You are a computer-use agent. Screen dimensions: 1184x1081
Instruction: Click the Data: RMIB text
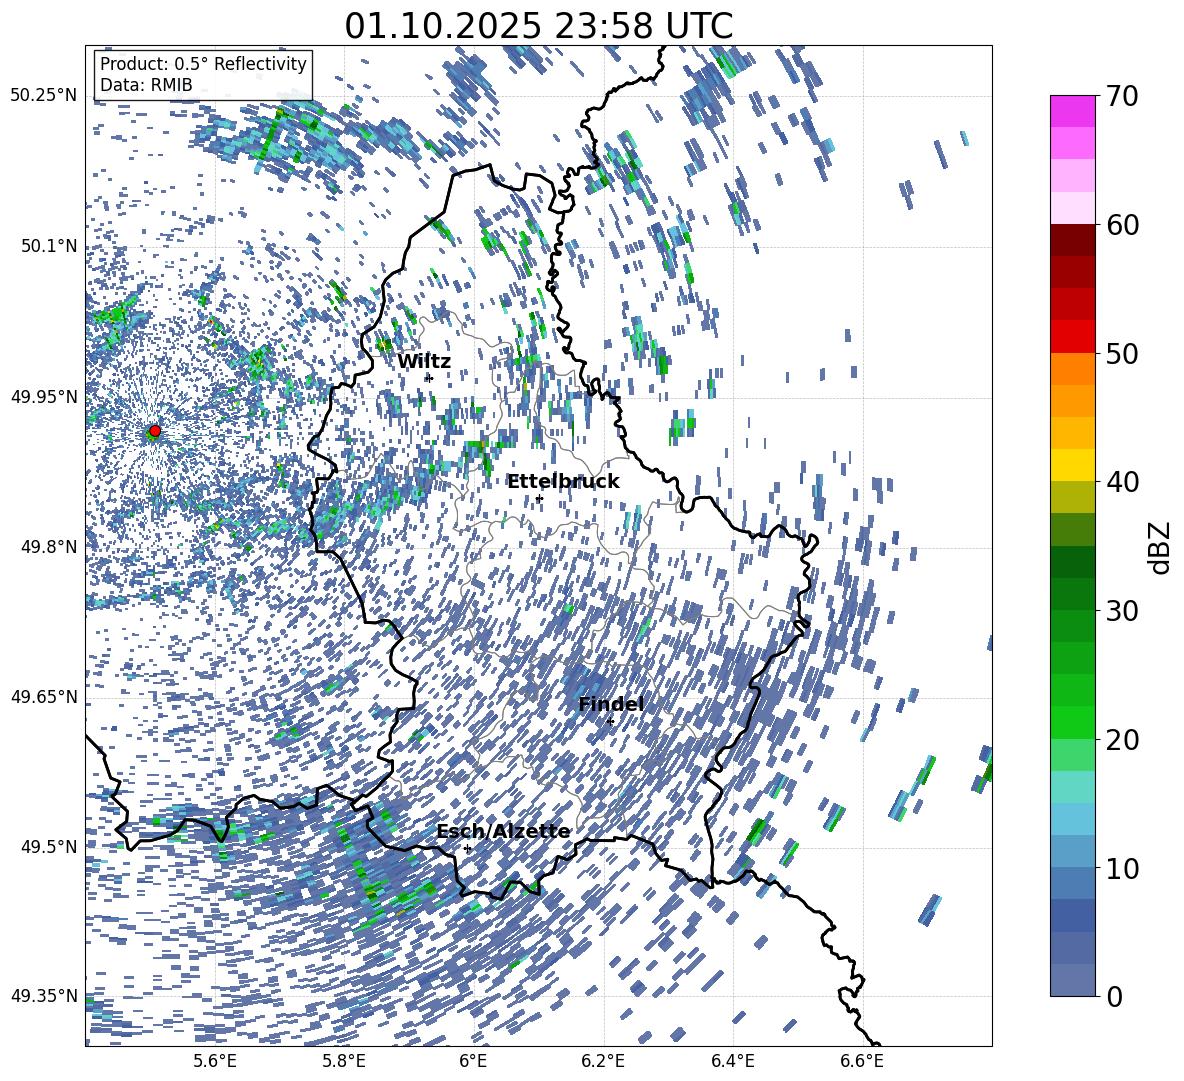click(x=146, y=85)
